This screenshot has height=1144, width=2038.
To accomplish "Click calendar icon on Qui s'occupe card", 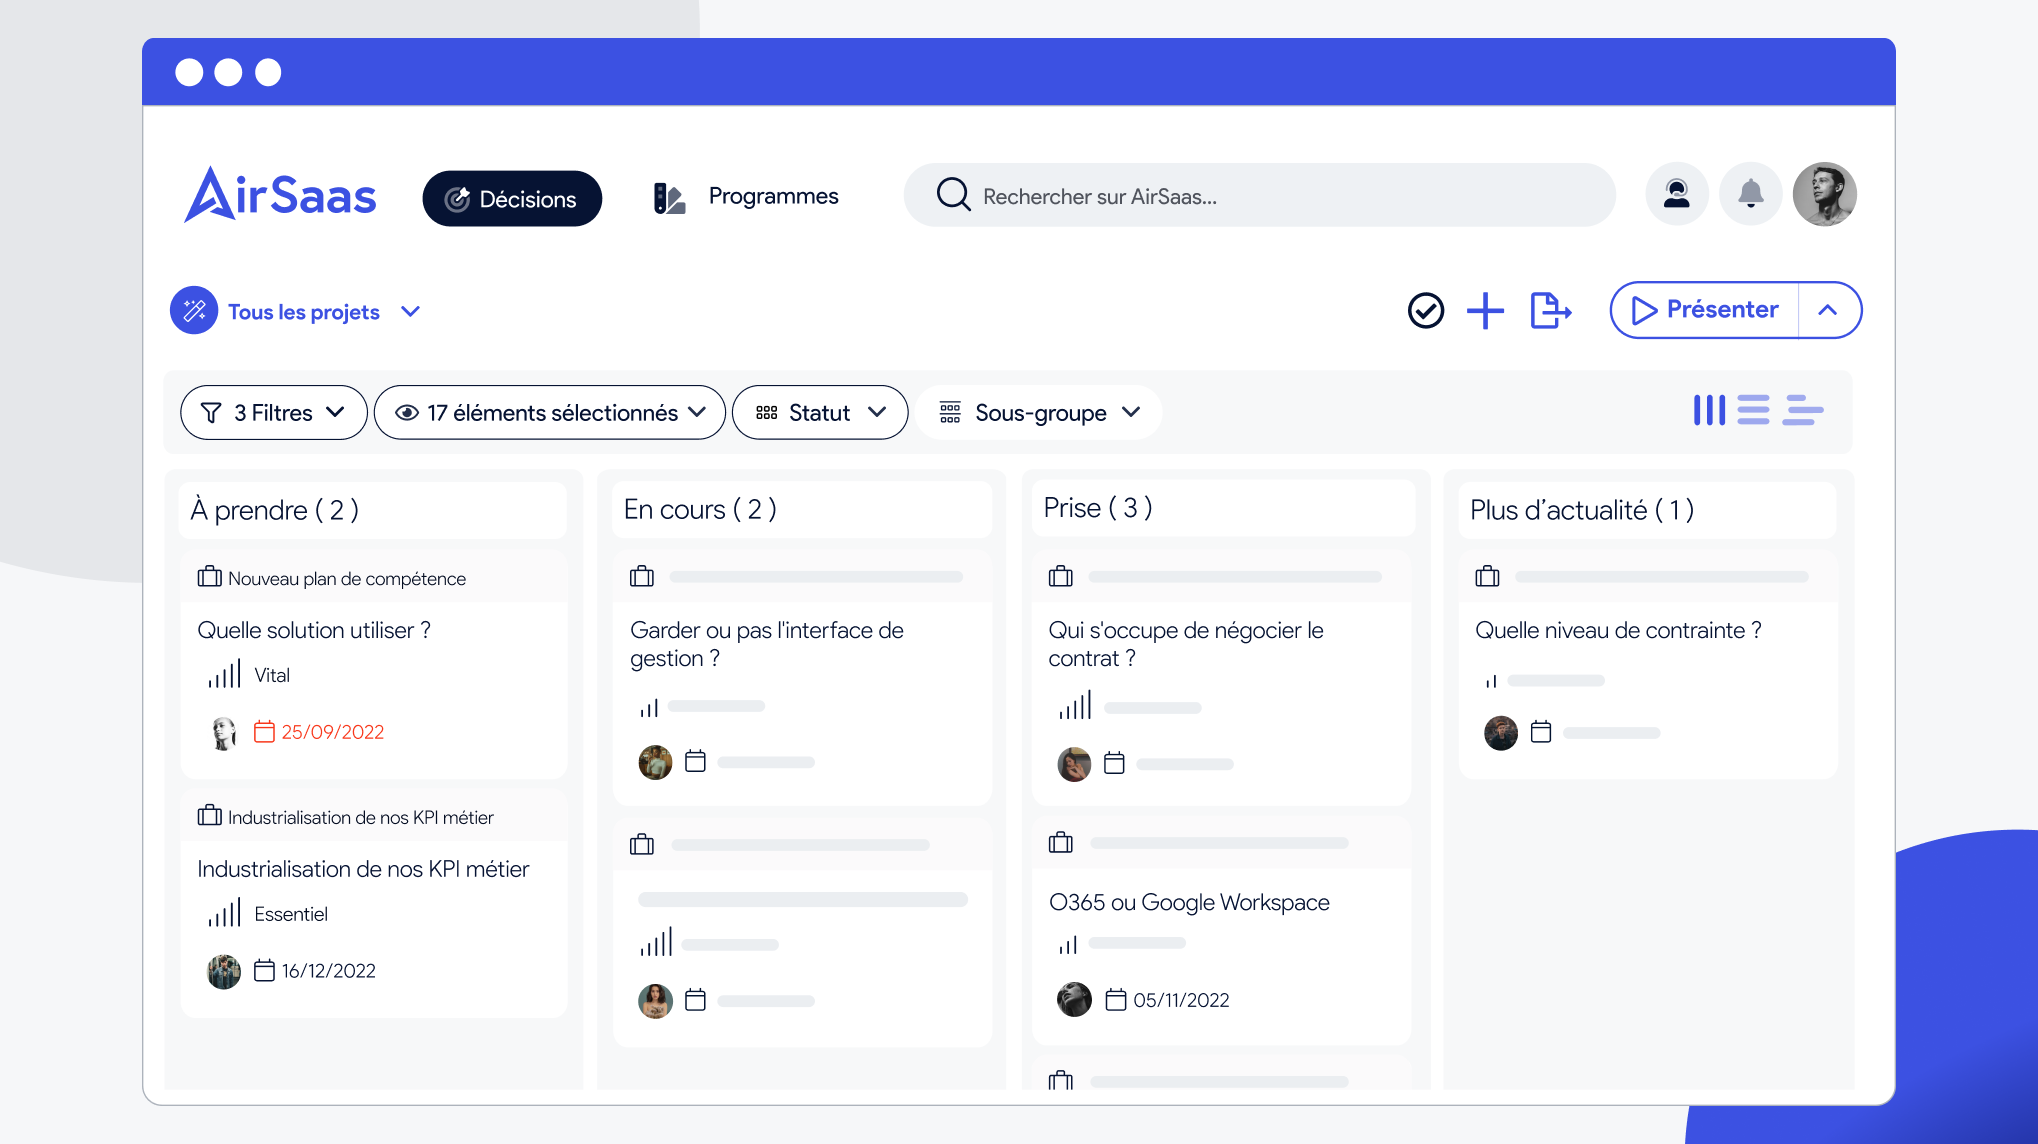I will tap(1114, 764).
